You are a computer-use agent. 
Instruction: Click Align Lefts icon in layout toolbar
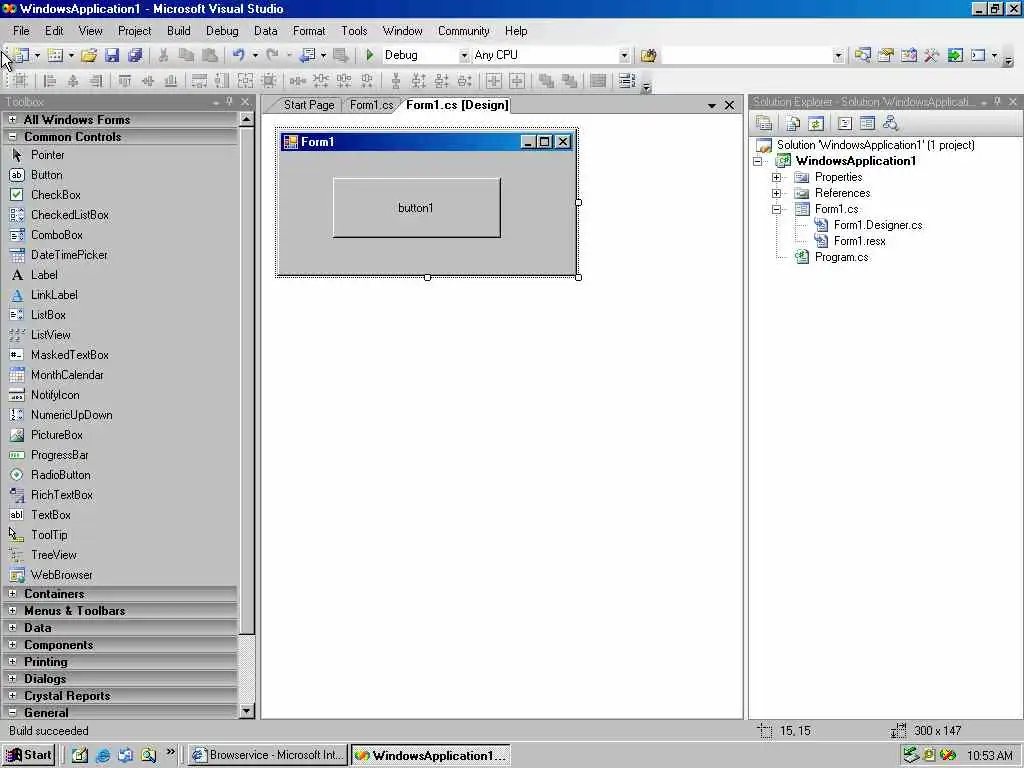point(49,81)
